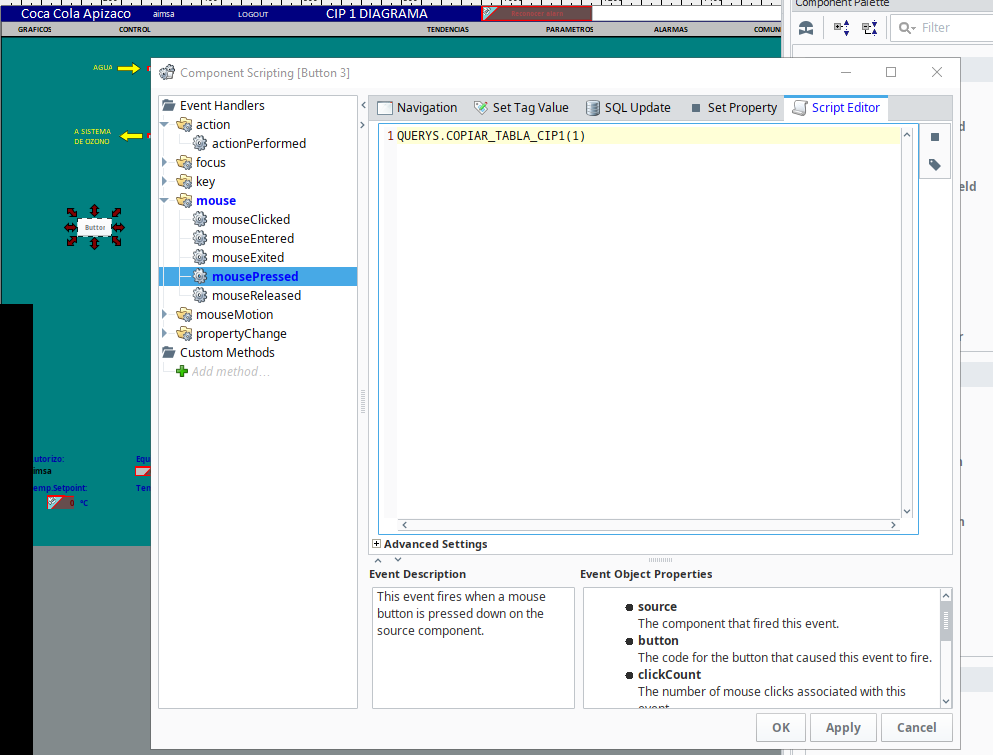Viewport: 993px width, 755px height.
Task: Select the mouseClicked event handler
Action: 251,220
